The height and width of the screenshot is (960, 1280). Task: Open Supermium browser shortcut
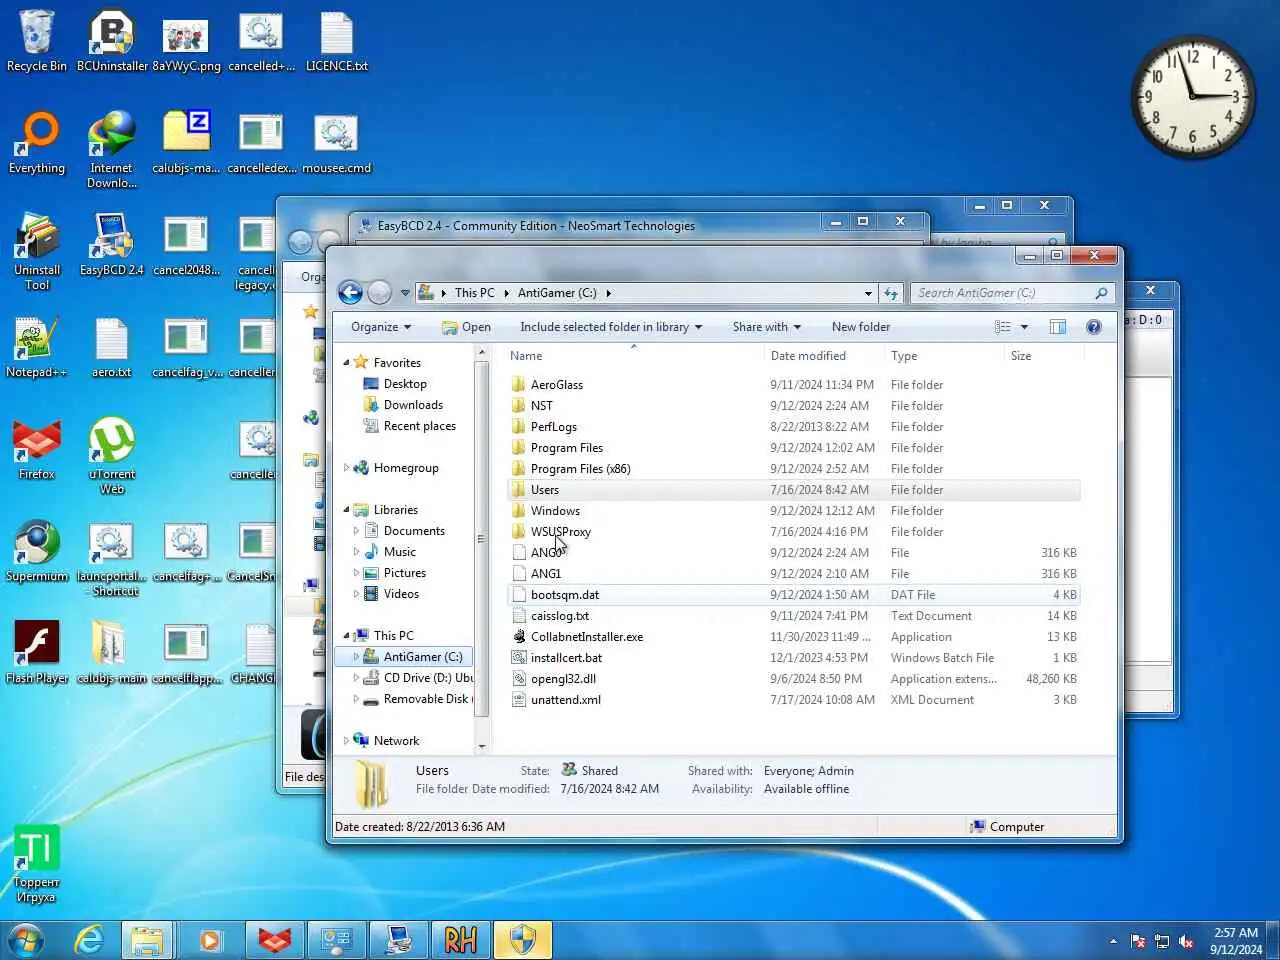click(x=37, y=551)
